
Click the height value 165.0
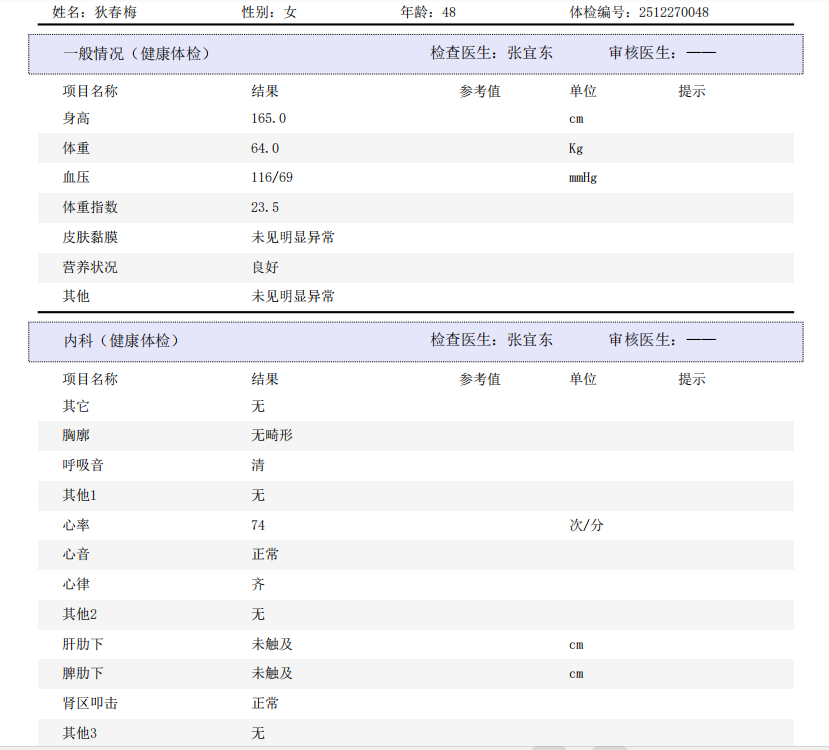click(269, 119)
